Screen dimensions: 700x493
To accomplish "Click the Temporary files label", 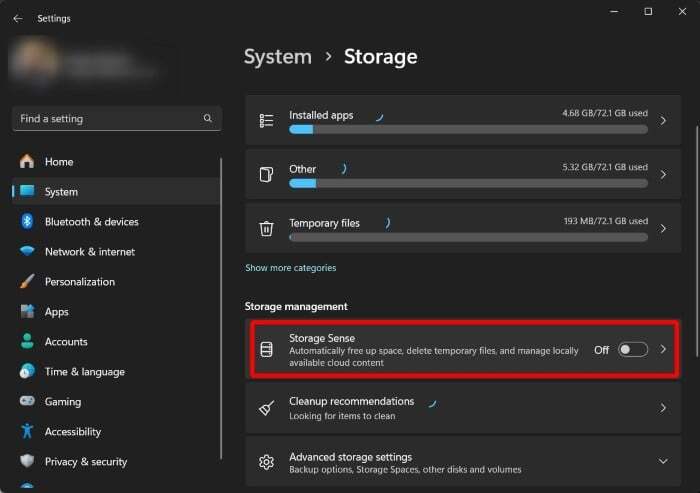I will click(x=324, y=223).
